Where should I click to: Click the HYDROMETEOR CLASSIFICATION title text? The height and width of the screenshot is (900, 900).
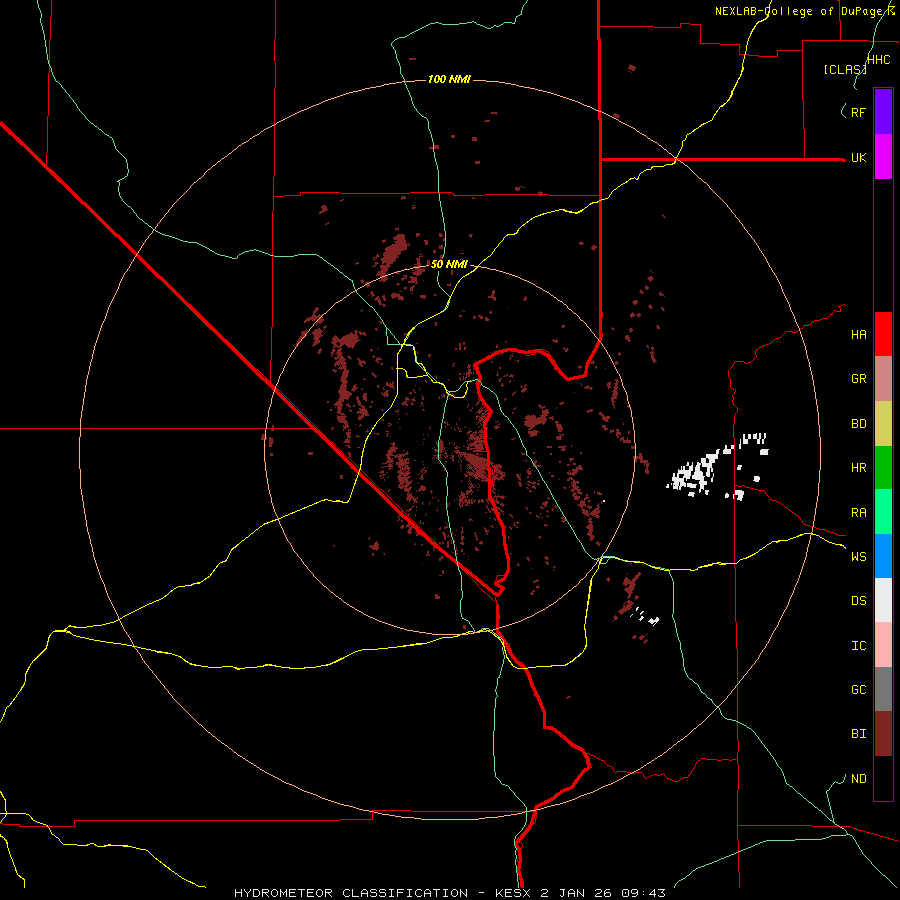[351, 893]
